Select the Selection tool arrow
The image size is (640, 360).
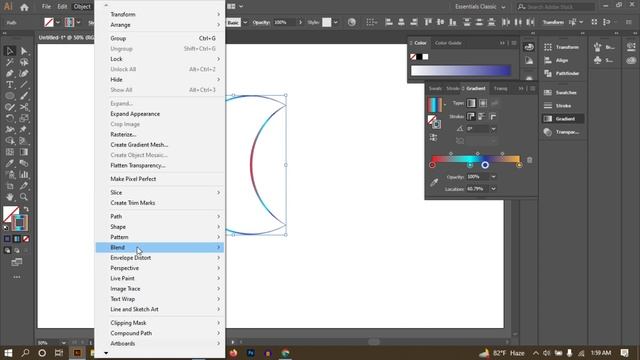(x=10, y=51)
